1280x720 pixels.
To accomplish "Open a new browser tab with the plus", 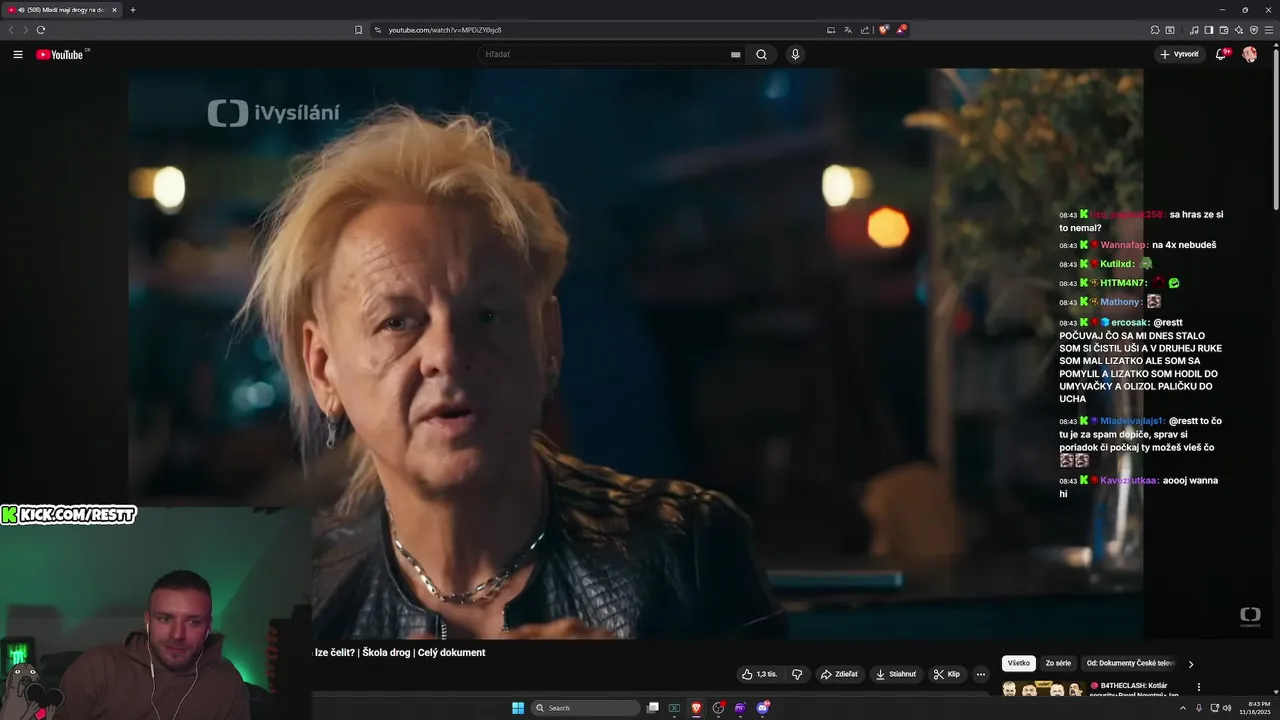I will tap(132, 10).
